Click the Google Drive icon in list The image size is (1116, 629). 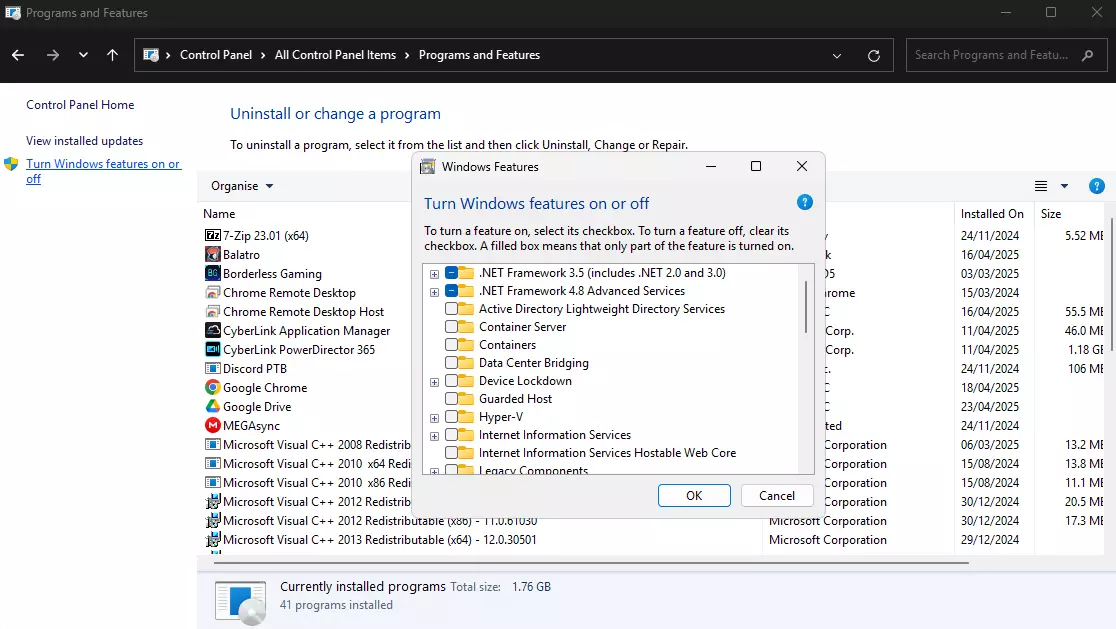[x=212, y=407]
